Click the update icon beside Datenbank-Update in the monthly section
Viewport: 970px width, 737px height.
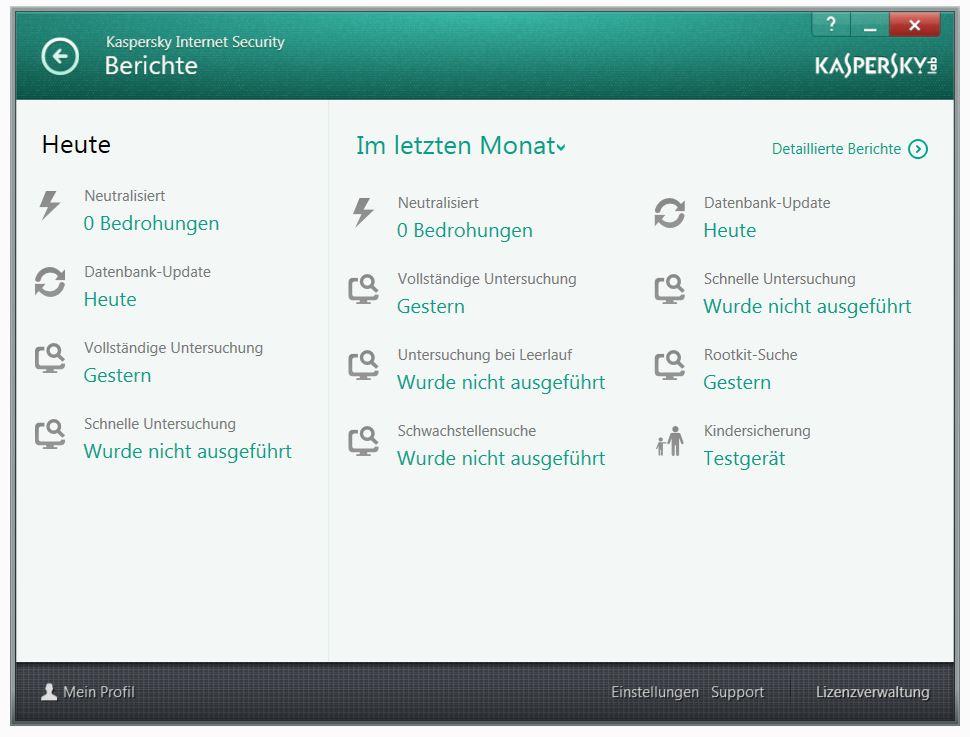click(x=669, y=213)
